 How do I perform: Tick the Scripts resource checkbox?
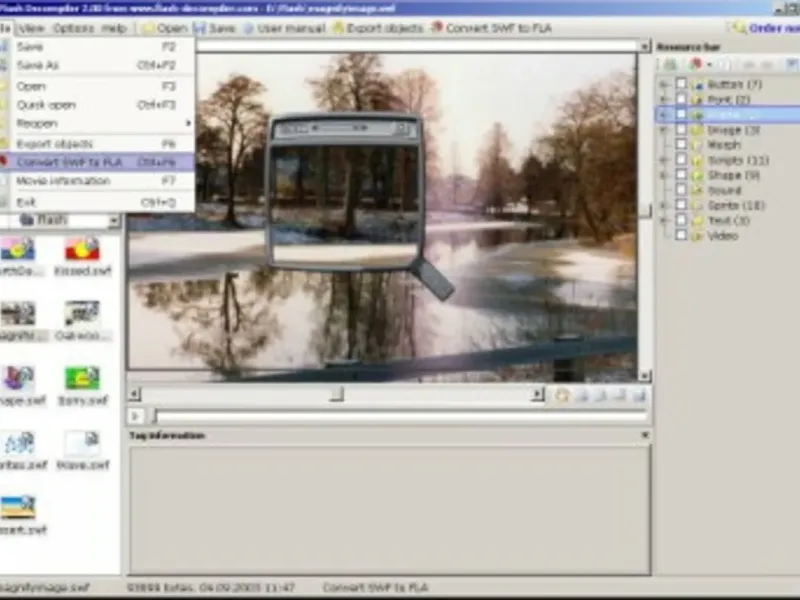[x=681, y=160]
